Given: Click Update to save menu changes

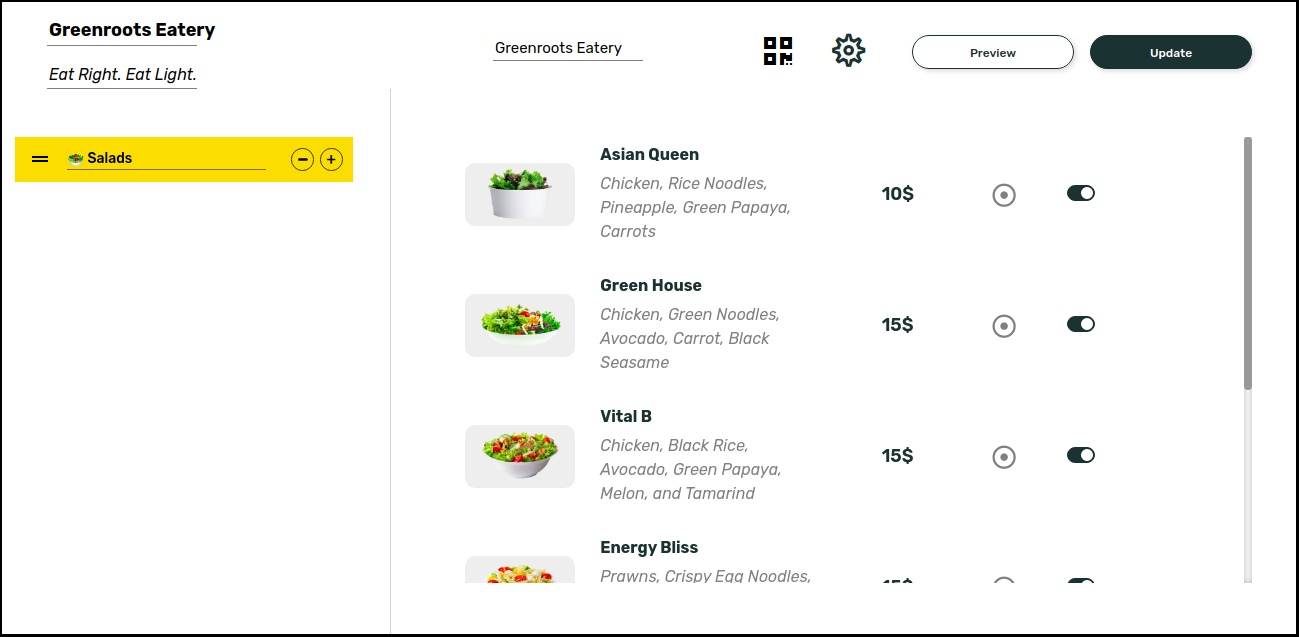Looking at the screenshot, I should pyautogui.click(x=1170, y=52).
